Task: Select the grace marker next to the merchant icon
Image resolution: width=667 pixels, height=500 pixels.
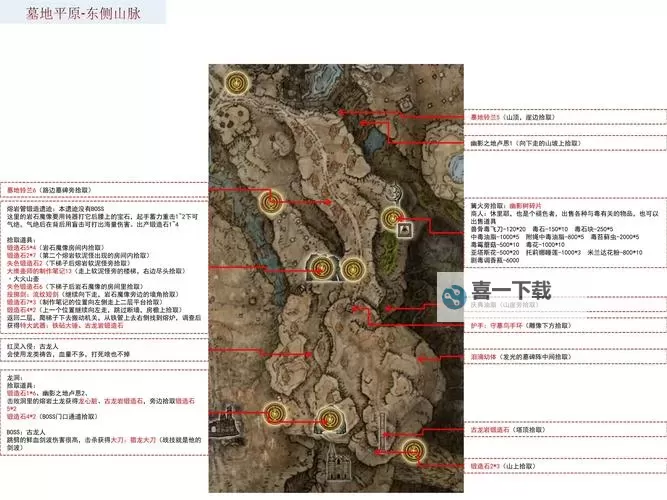Action: pyautogui.click(x=393, y=219)
